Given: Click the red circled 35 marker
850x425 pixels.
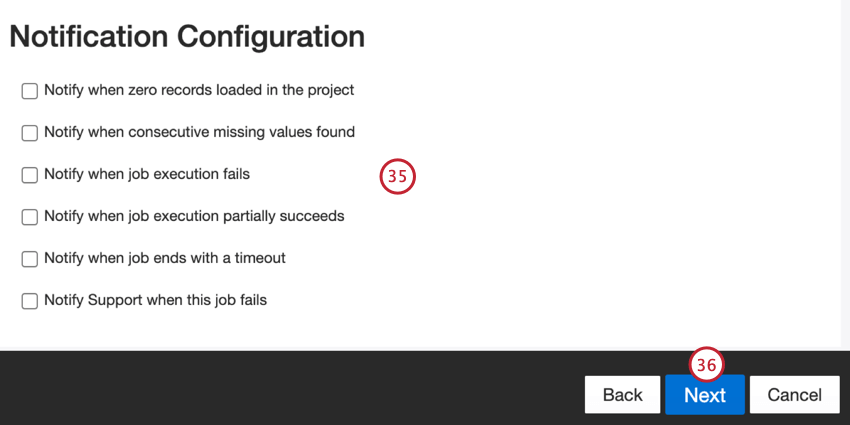Looking at the screenshot, I should click(397, 177).
